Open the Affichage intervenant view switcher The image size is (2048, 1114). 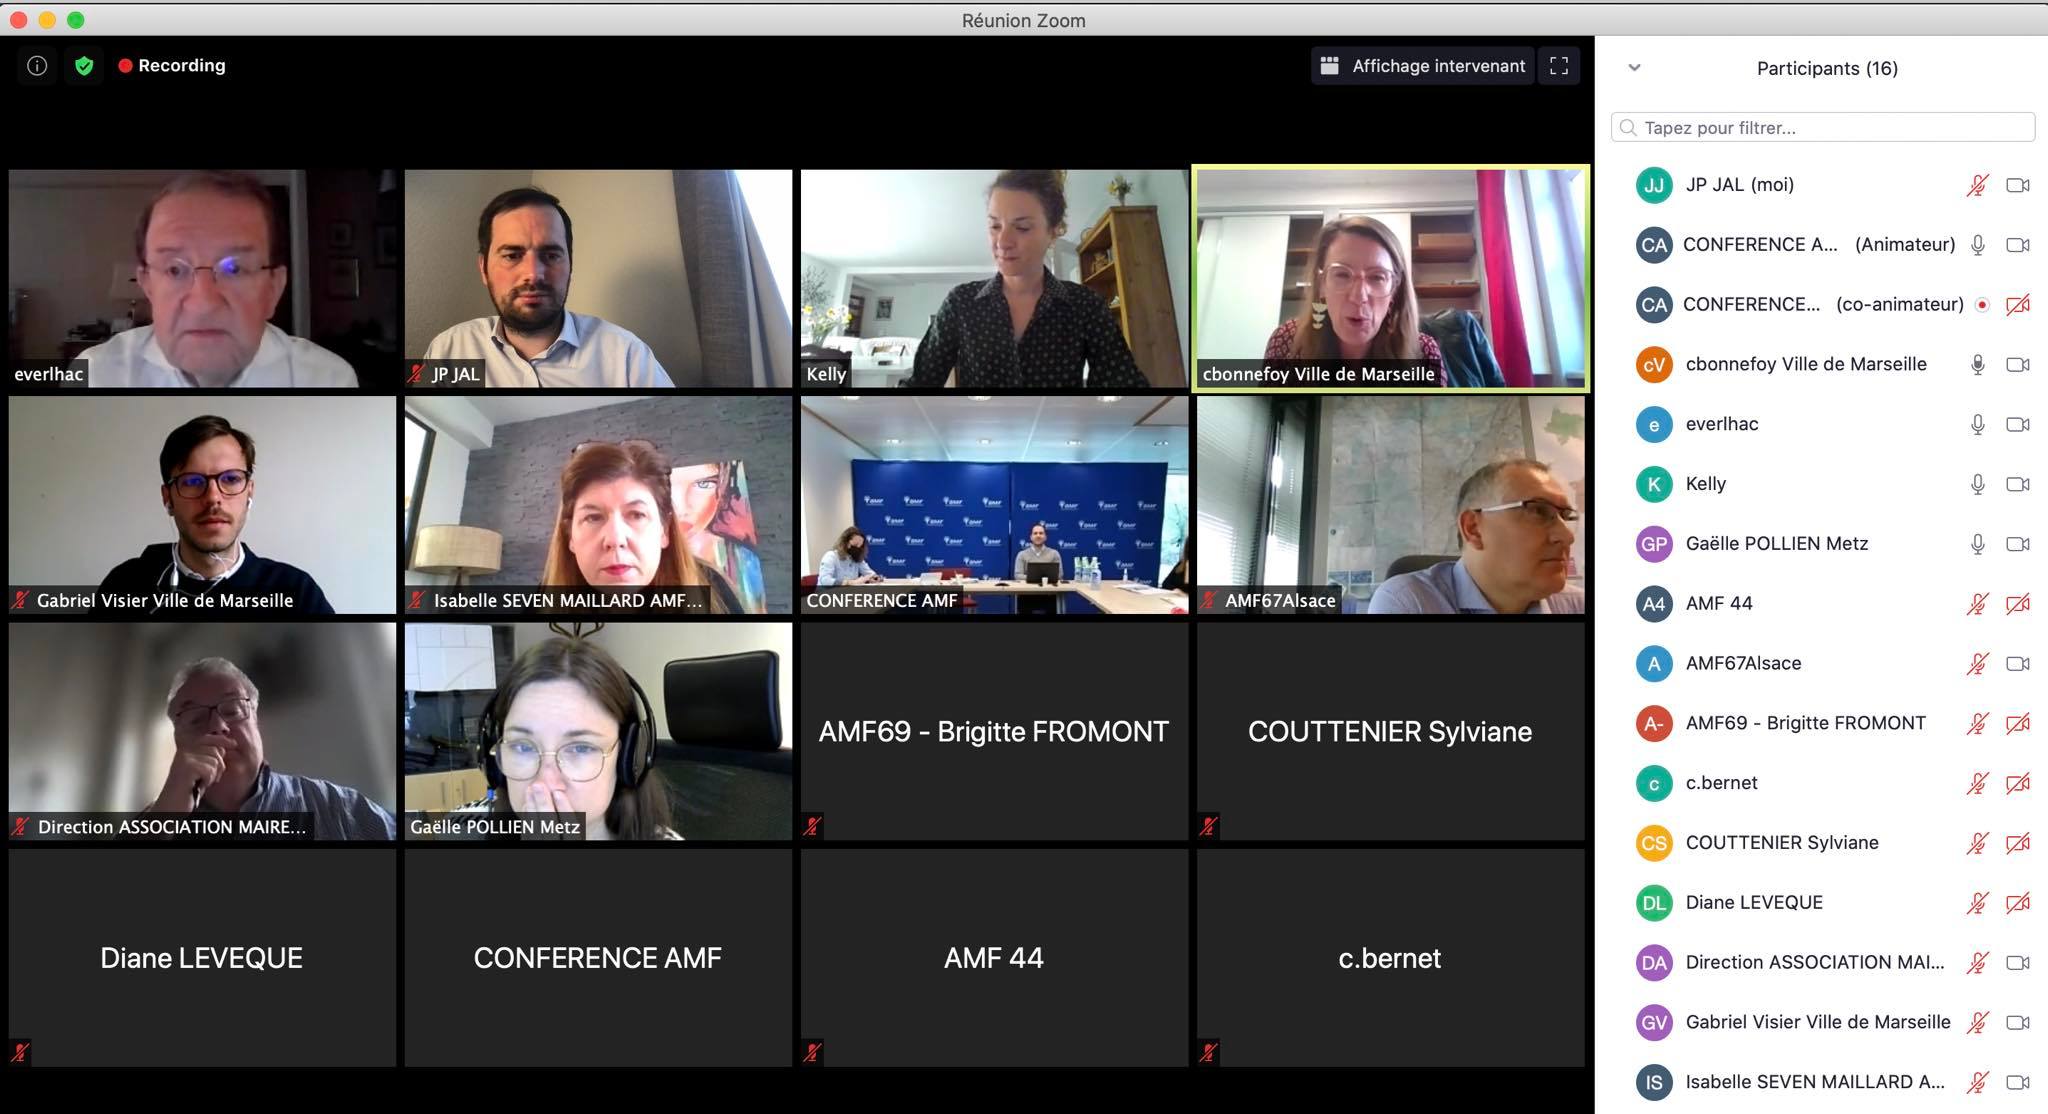point(1422,66)
